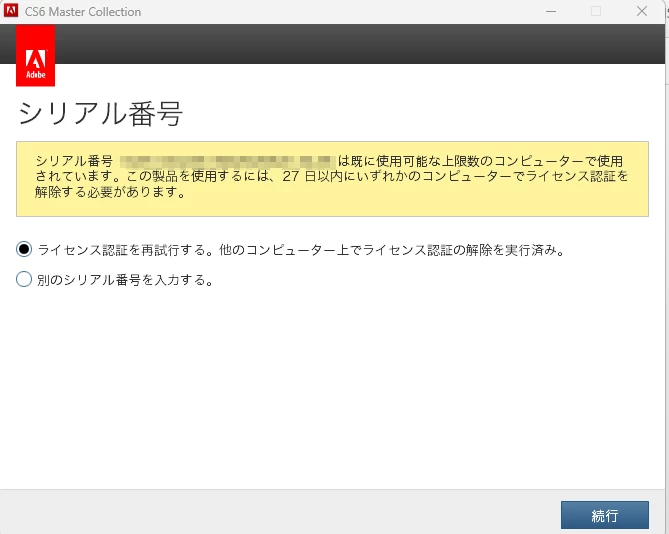
Task: Click the CS6 title bar app icon
Action: pyautogui.click(x=11, y=11)
